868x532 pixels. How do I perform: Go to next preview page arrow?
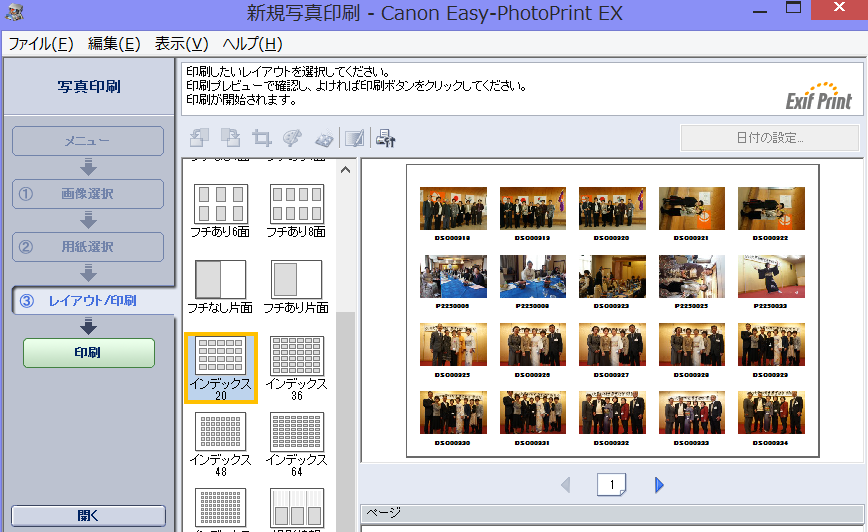click(659, 485)
